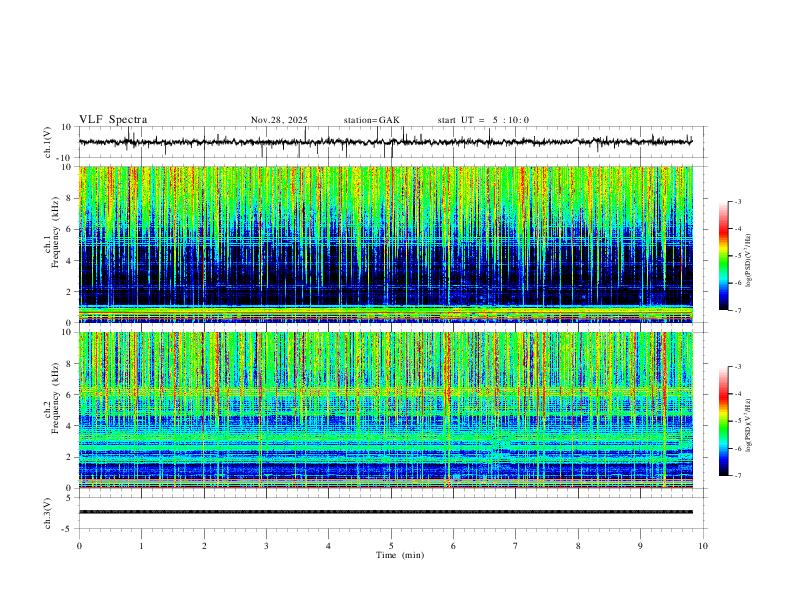The image size is (792, 612).
Task: Click the "ch.1 Frequency (kHz)" axis label
Action: coord(52,231)
